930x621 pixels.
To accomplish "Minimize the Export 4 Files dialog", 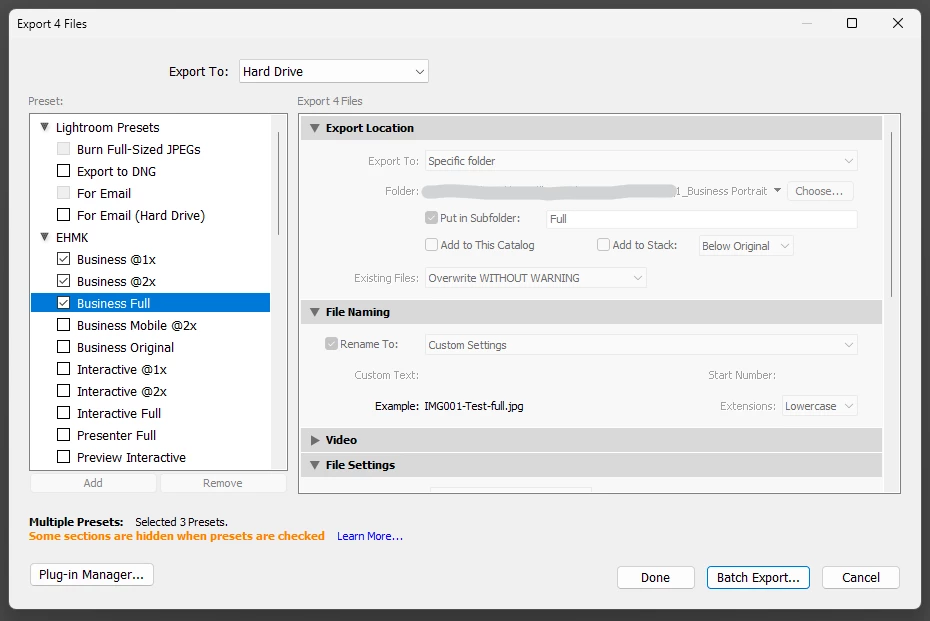I will coord(807,23).
